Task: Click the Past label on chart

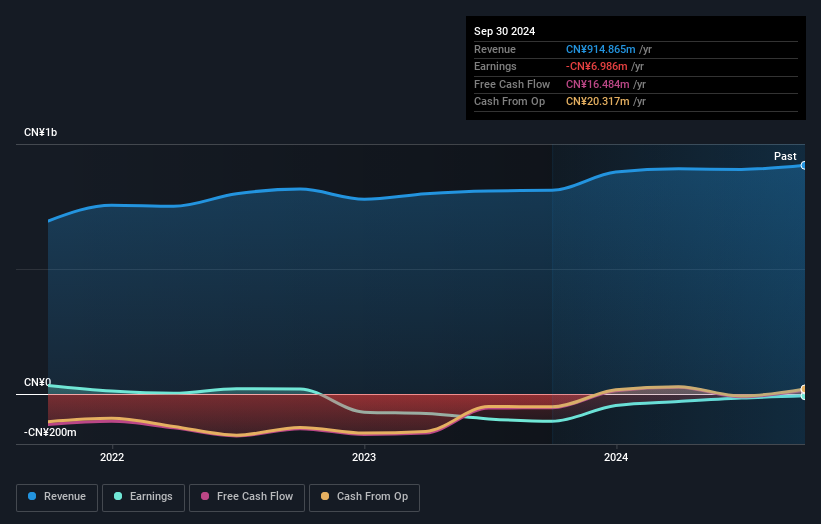Action: point(785,156)
